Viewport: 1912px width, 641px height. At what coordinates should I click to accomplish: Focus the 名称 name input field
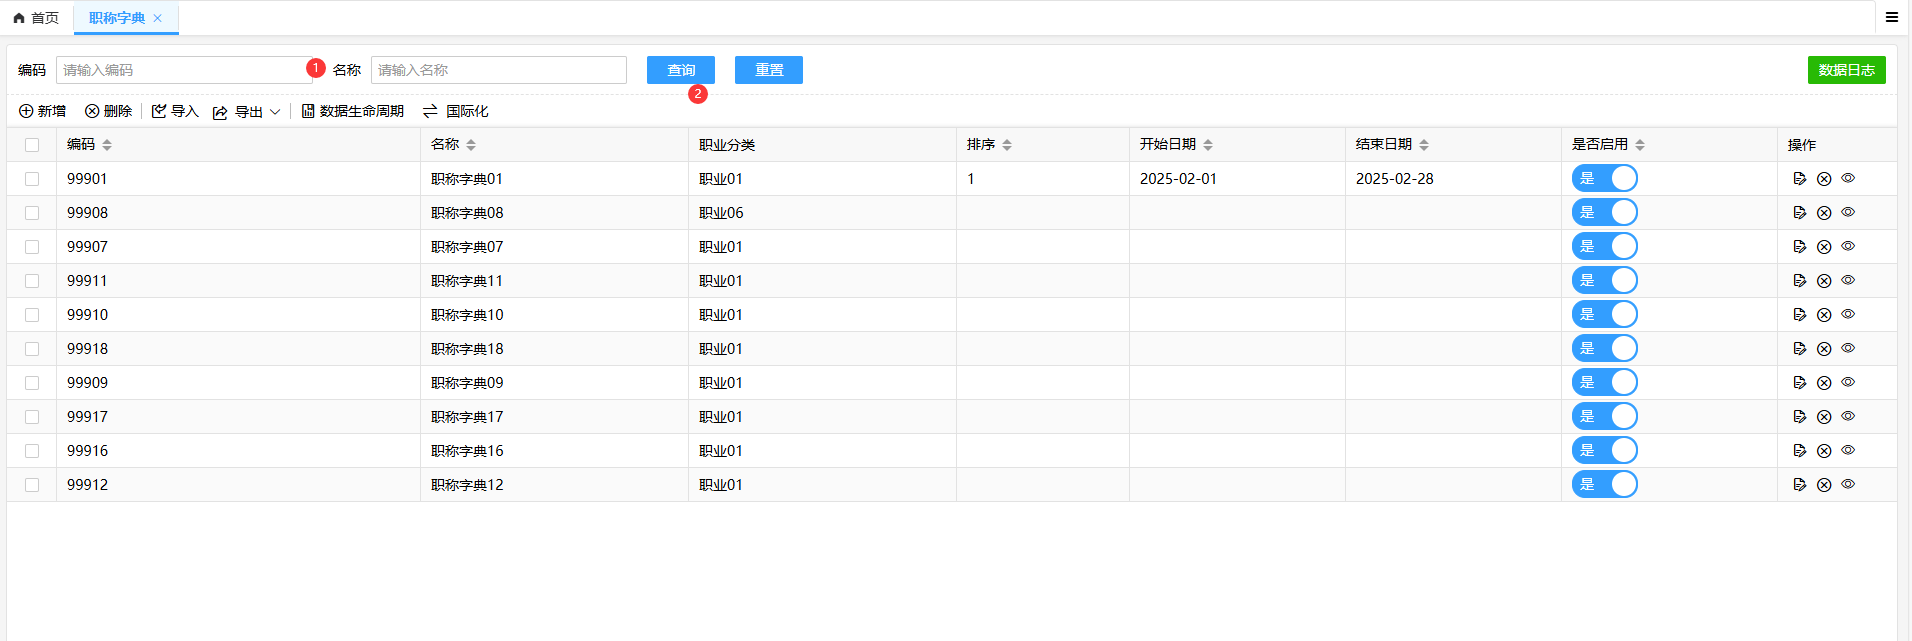[x=498, y=70]
